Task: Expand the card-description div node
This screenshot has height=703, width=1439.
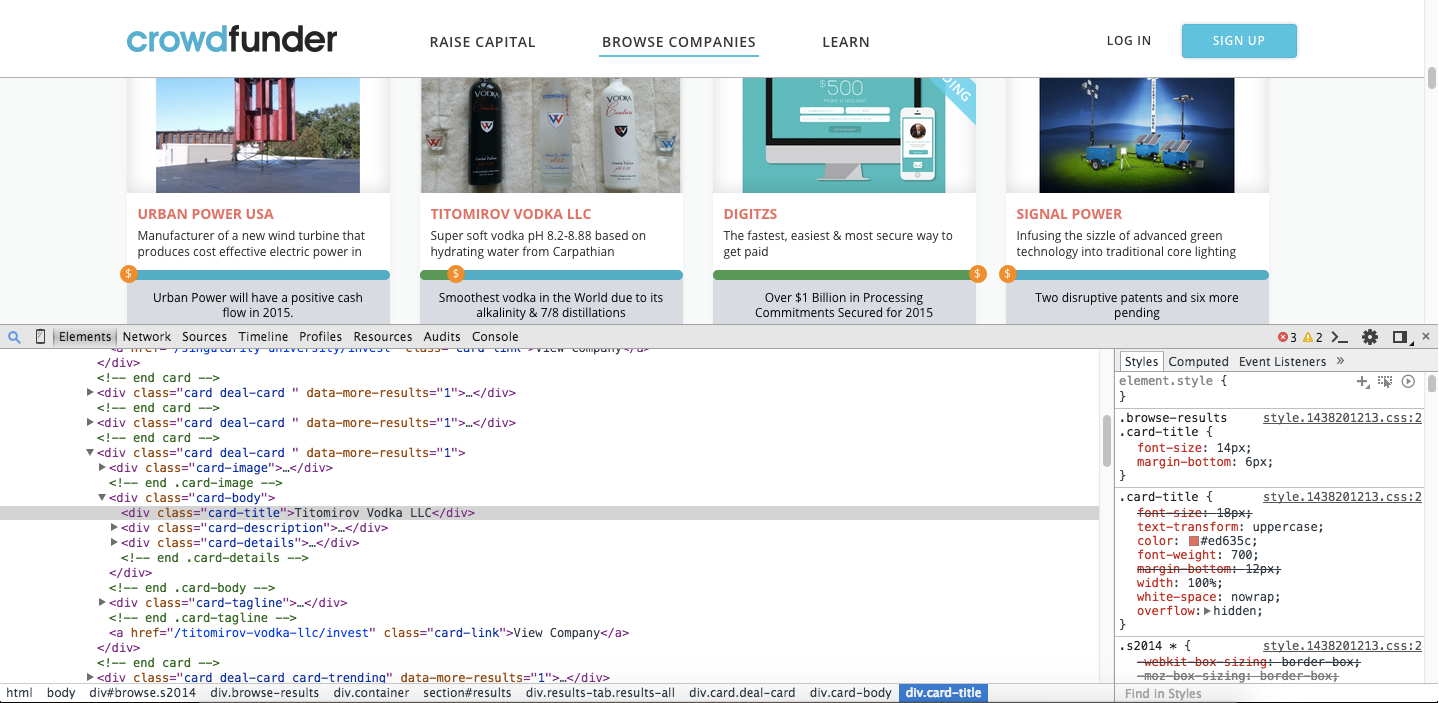Action: coord(114,527)
